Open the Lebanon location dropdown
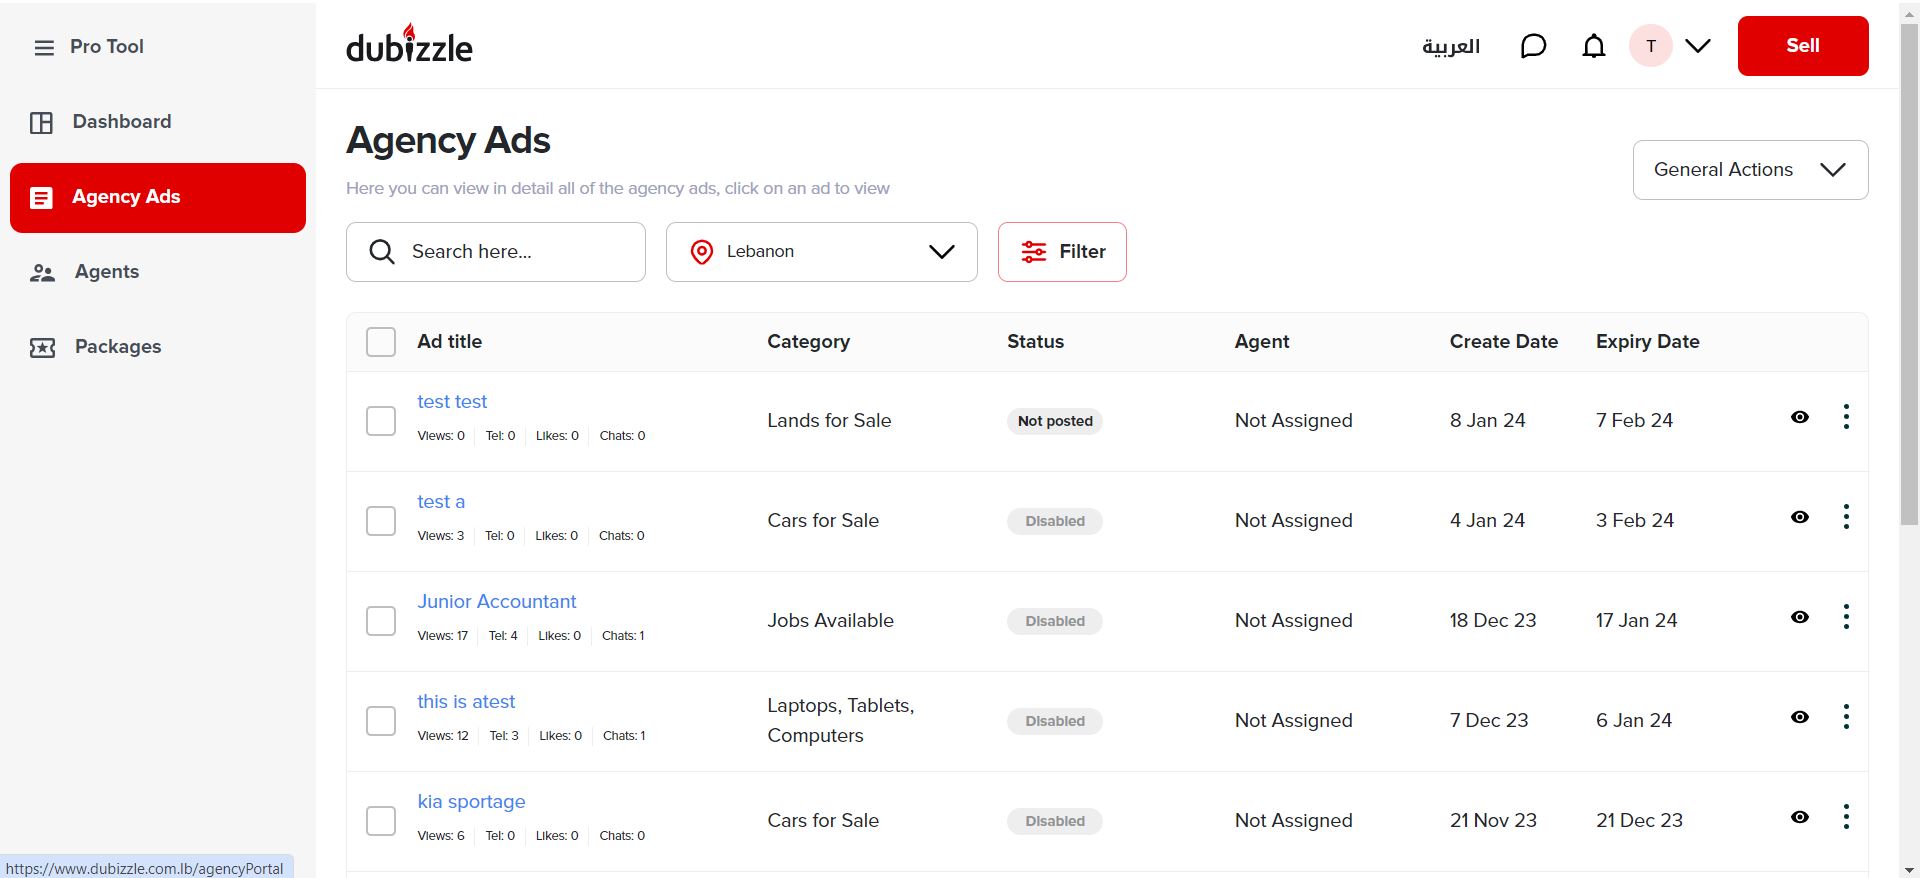Screen dimensions: 1920x878 (822, 252)
